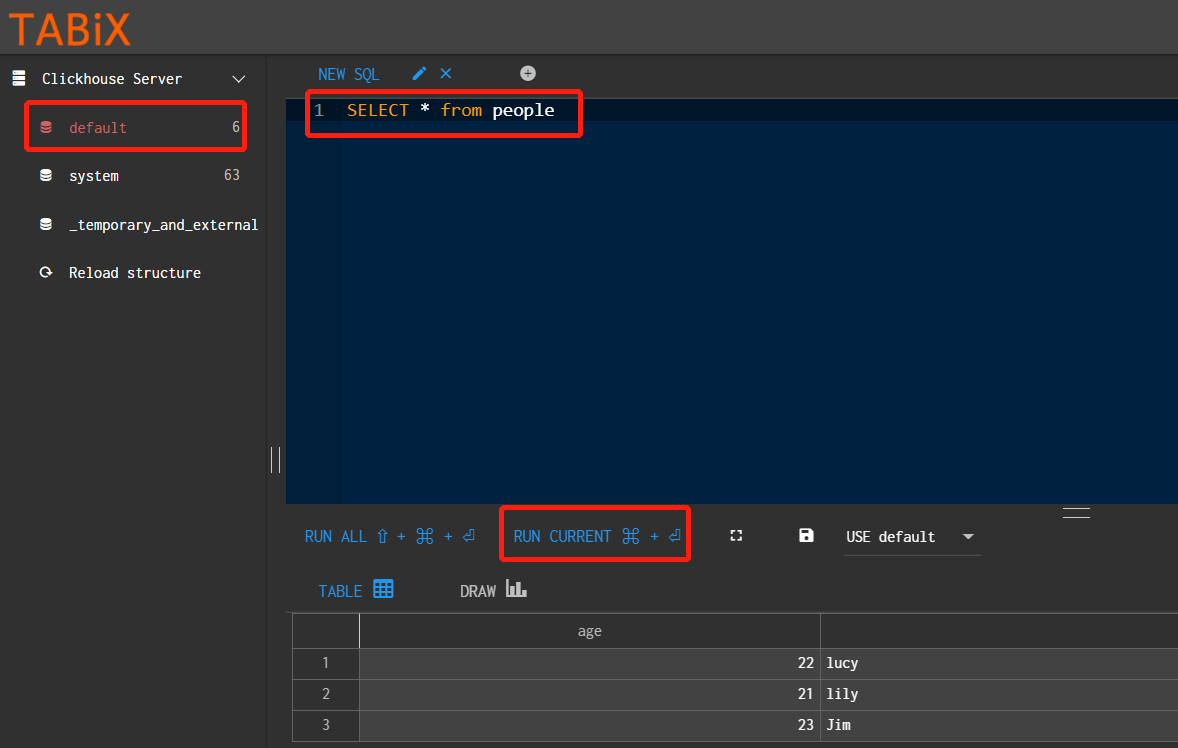Rename tab using the pencil icon
1178x748 pixels.
coord(419,73)
